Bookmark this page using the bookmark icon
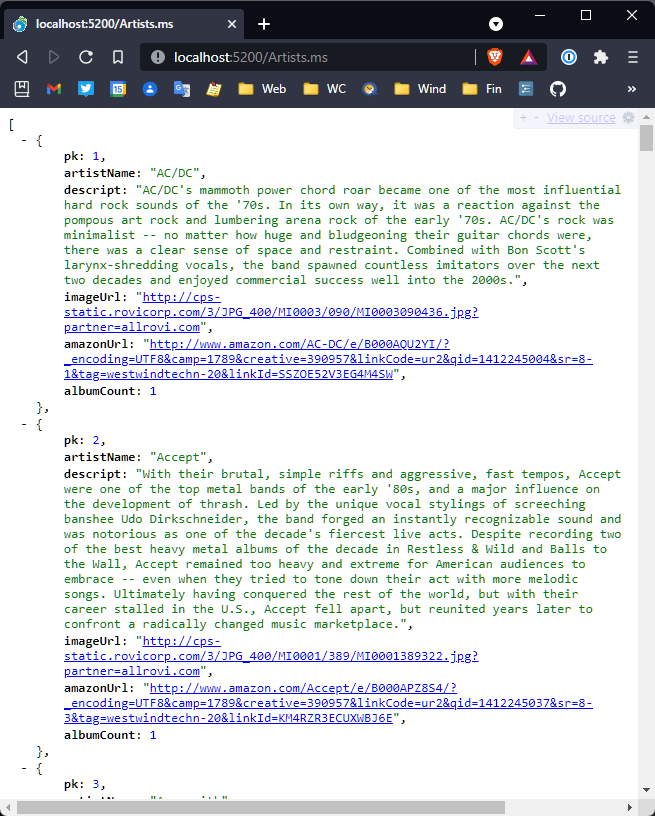655x816 pixels. coord(118,57)
